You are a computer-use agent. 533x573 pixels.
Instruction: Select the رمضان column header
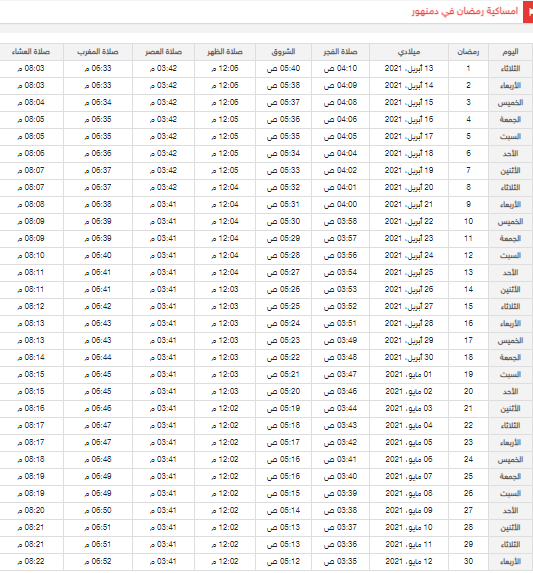[x=468, y=52]
